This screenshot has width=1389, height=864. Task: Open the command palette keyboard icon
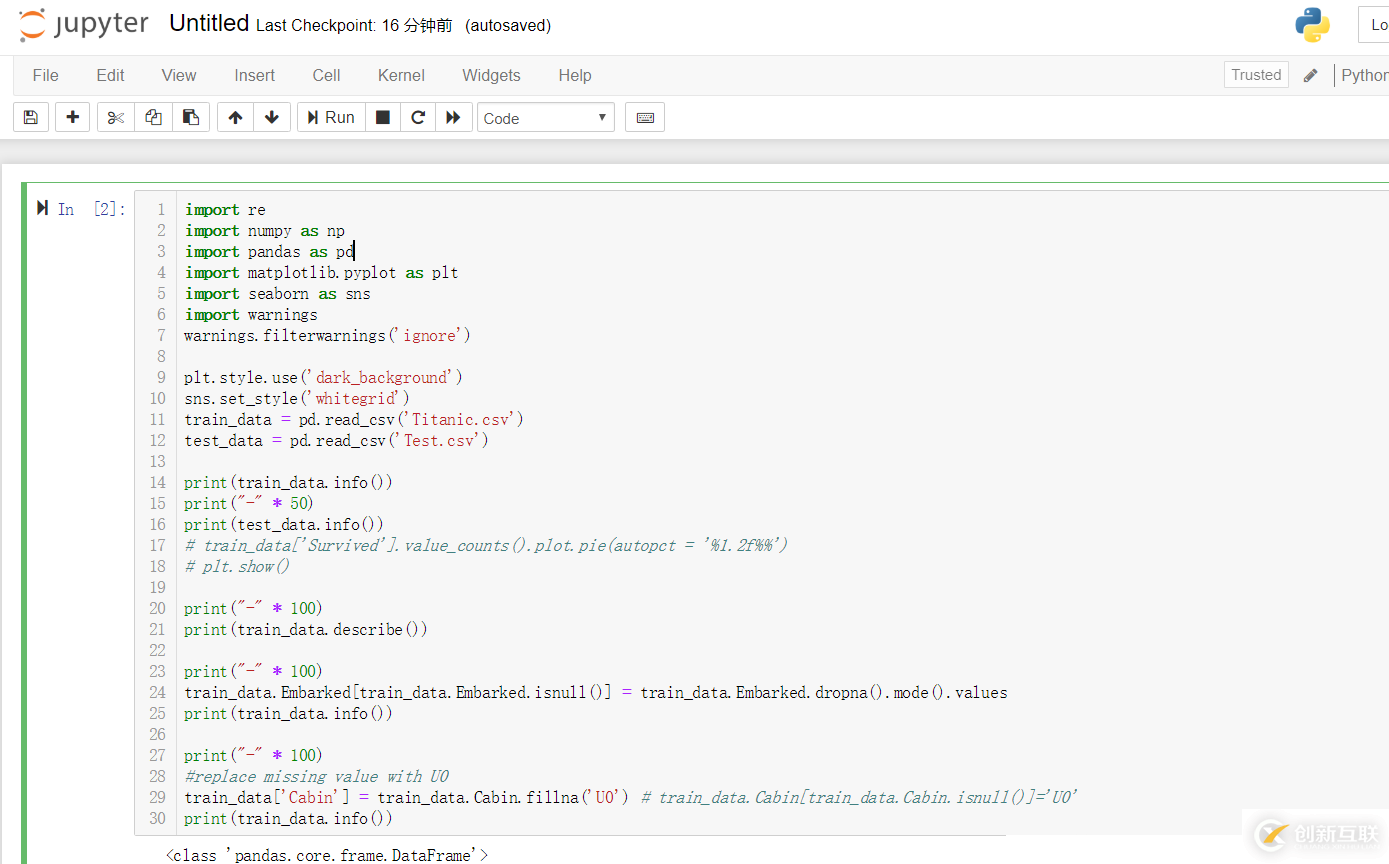[645, 118]
